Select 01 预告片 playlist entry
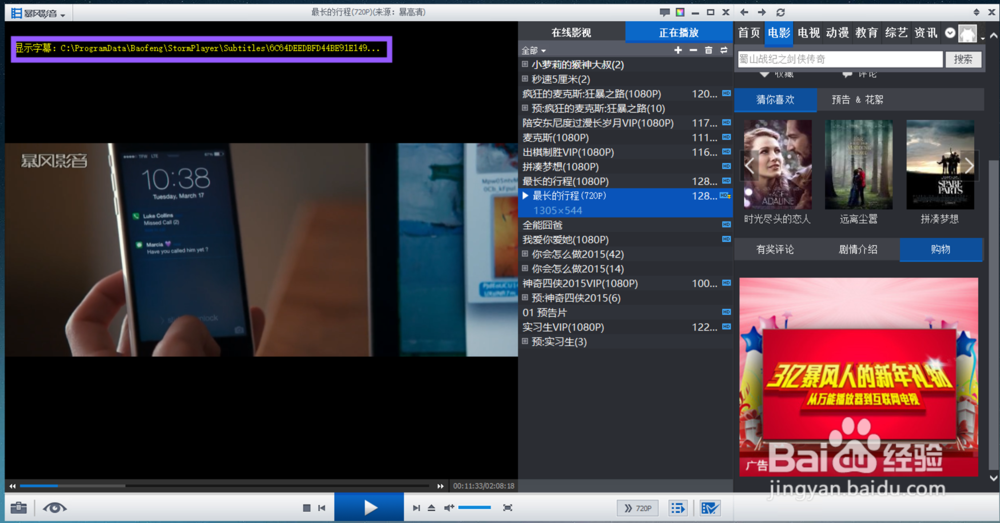Image resolution: width=1000 pixels, height=523 pixels. [x=626, y=313]
